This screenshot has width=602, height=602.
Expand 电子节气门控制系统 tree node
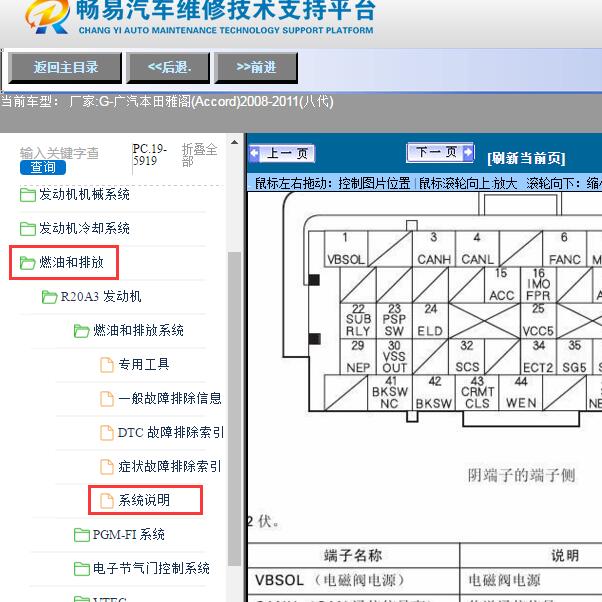[151, 569]
